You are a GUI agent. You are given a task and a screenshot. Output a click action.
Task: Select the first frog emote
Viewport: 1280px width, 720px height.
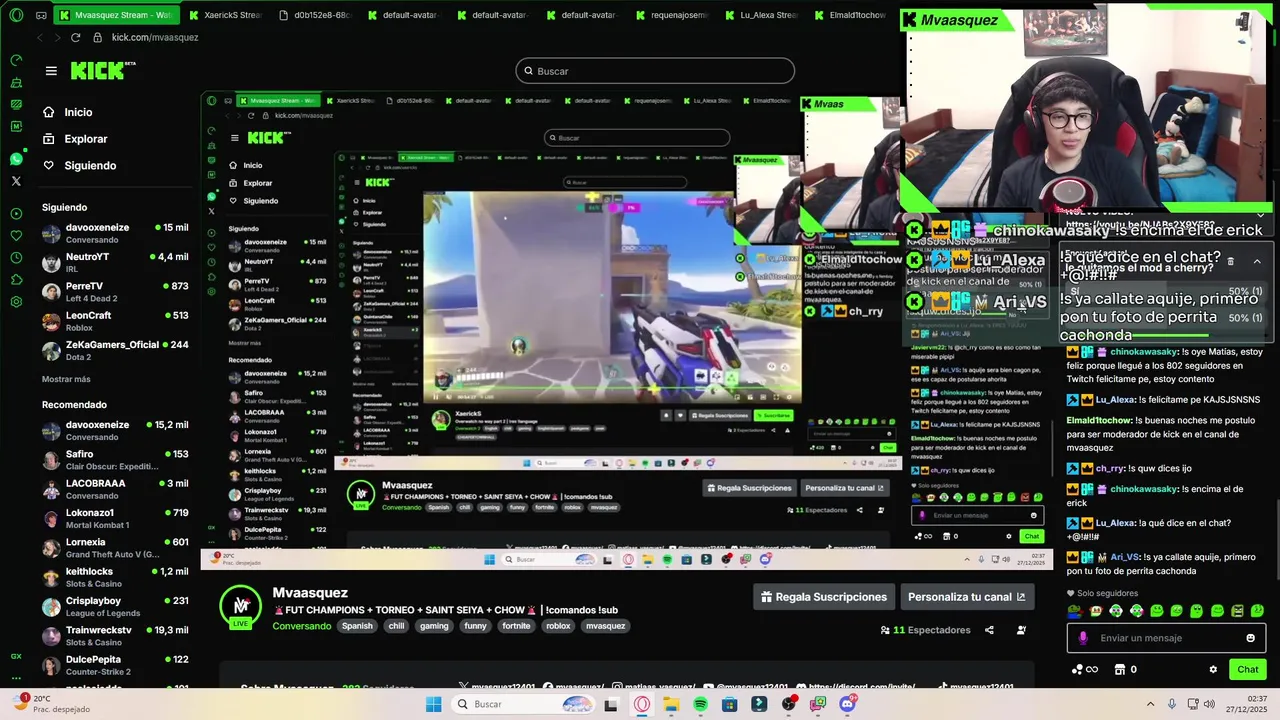point(1075,611)
